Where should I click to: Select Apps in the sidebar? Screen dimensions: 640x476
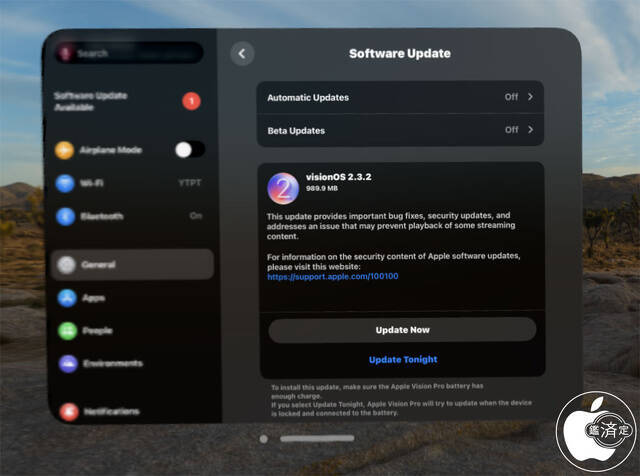click(132, 298)
